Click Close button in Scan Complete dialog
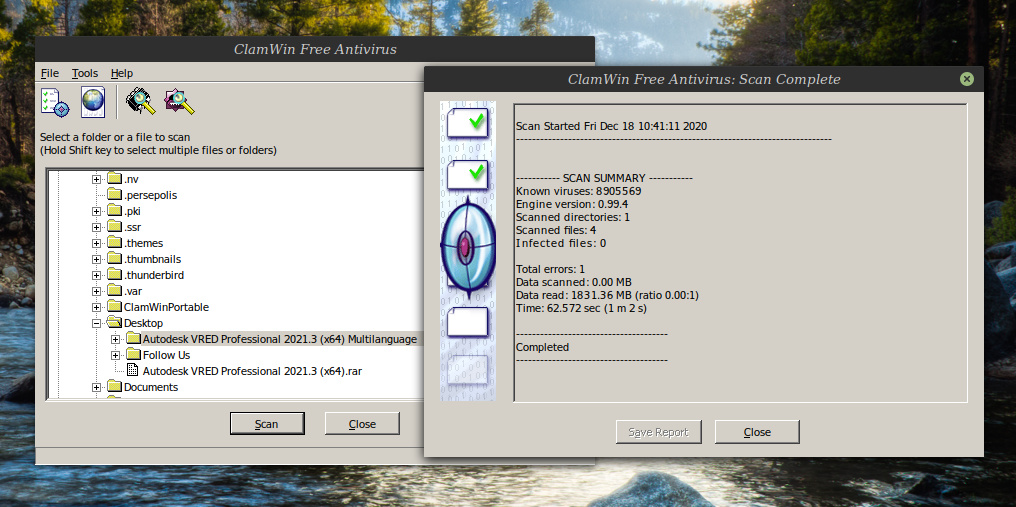 [x=757, y=432]
